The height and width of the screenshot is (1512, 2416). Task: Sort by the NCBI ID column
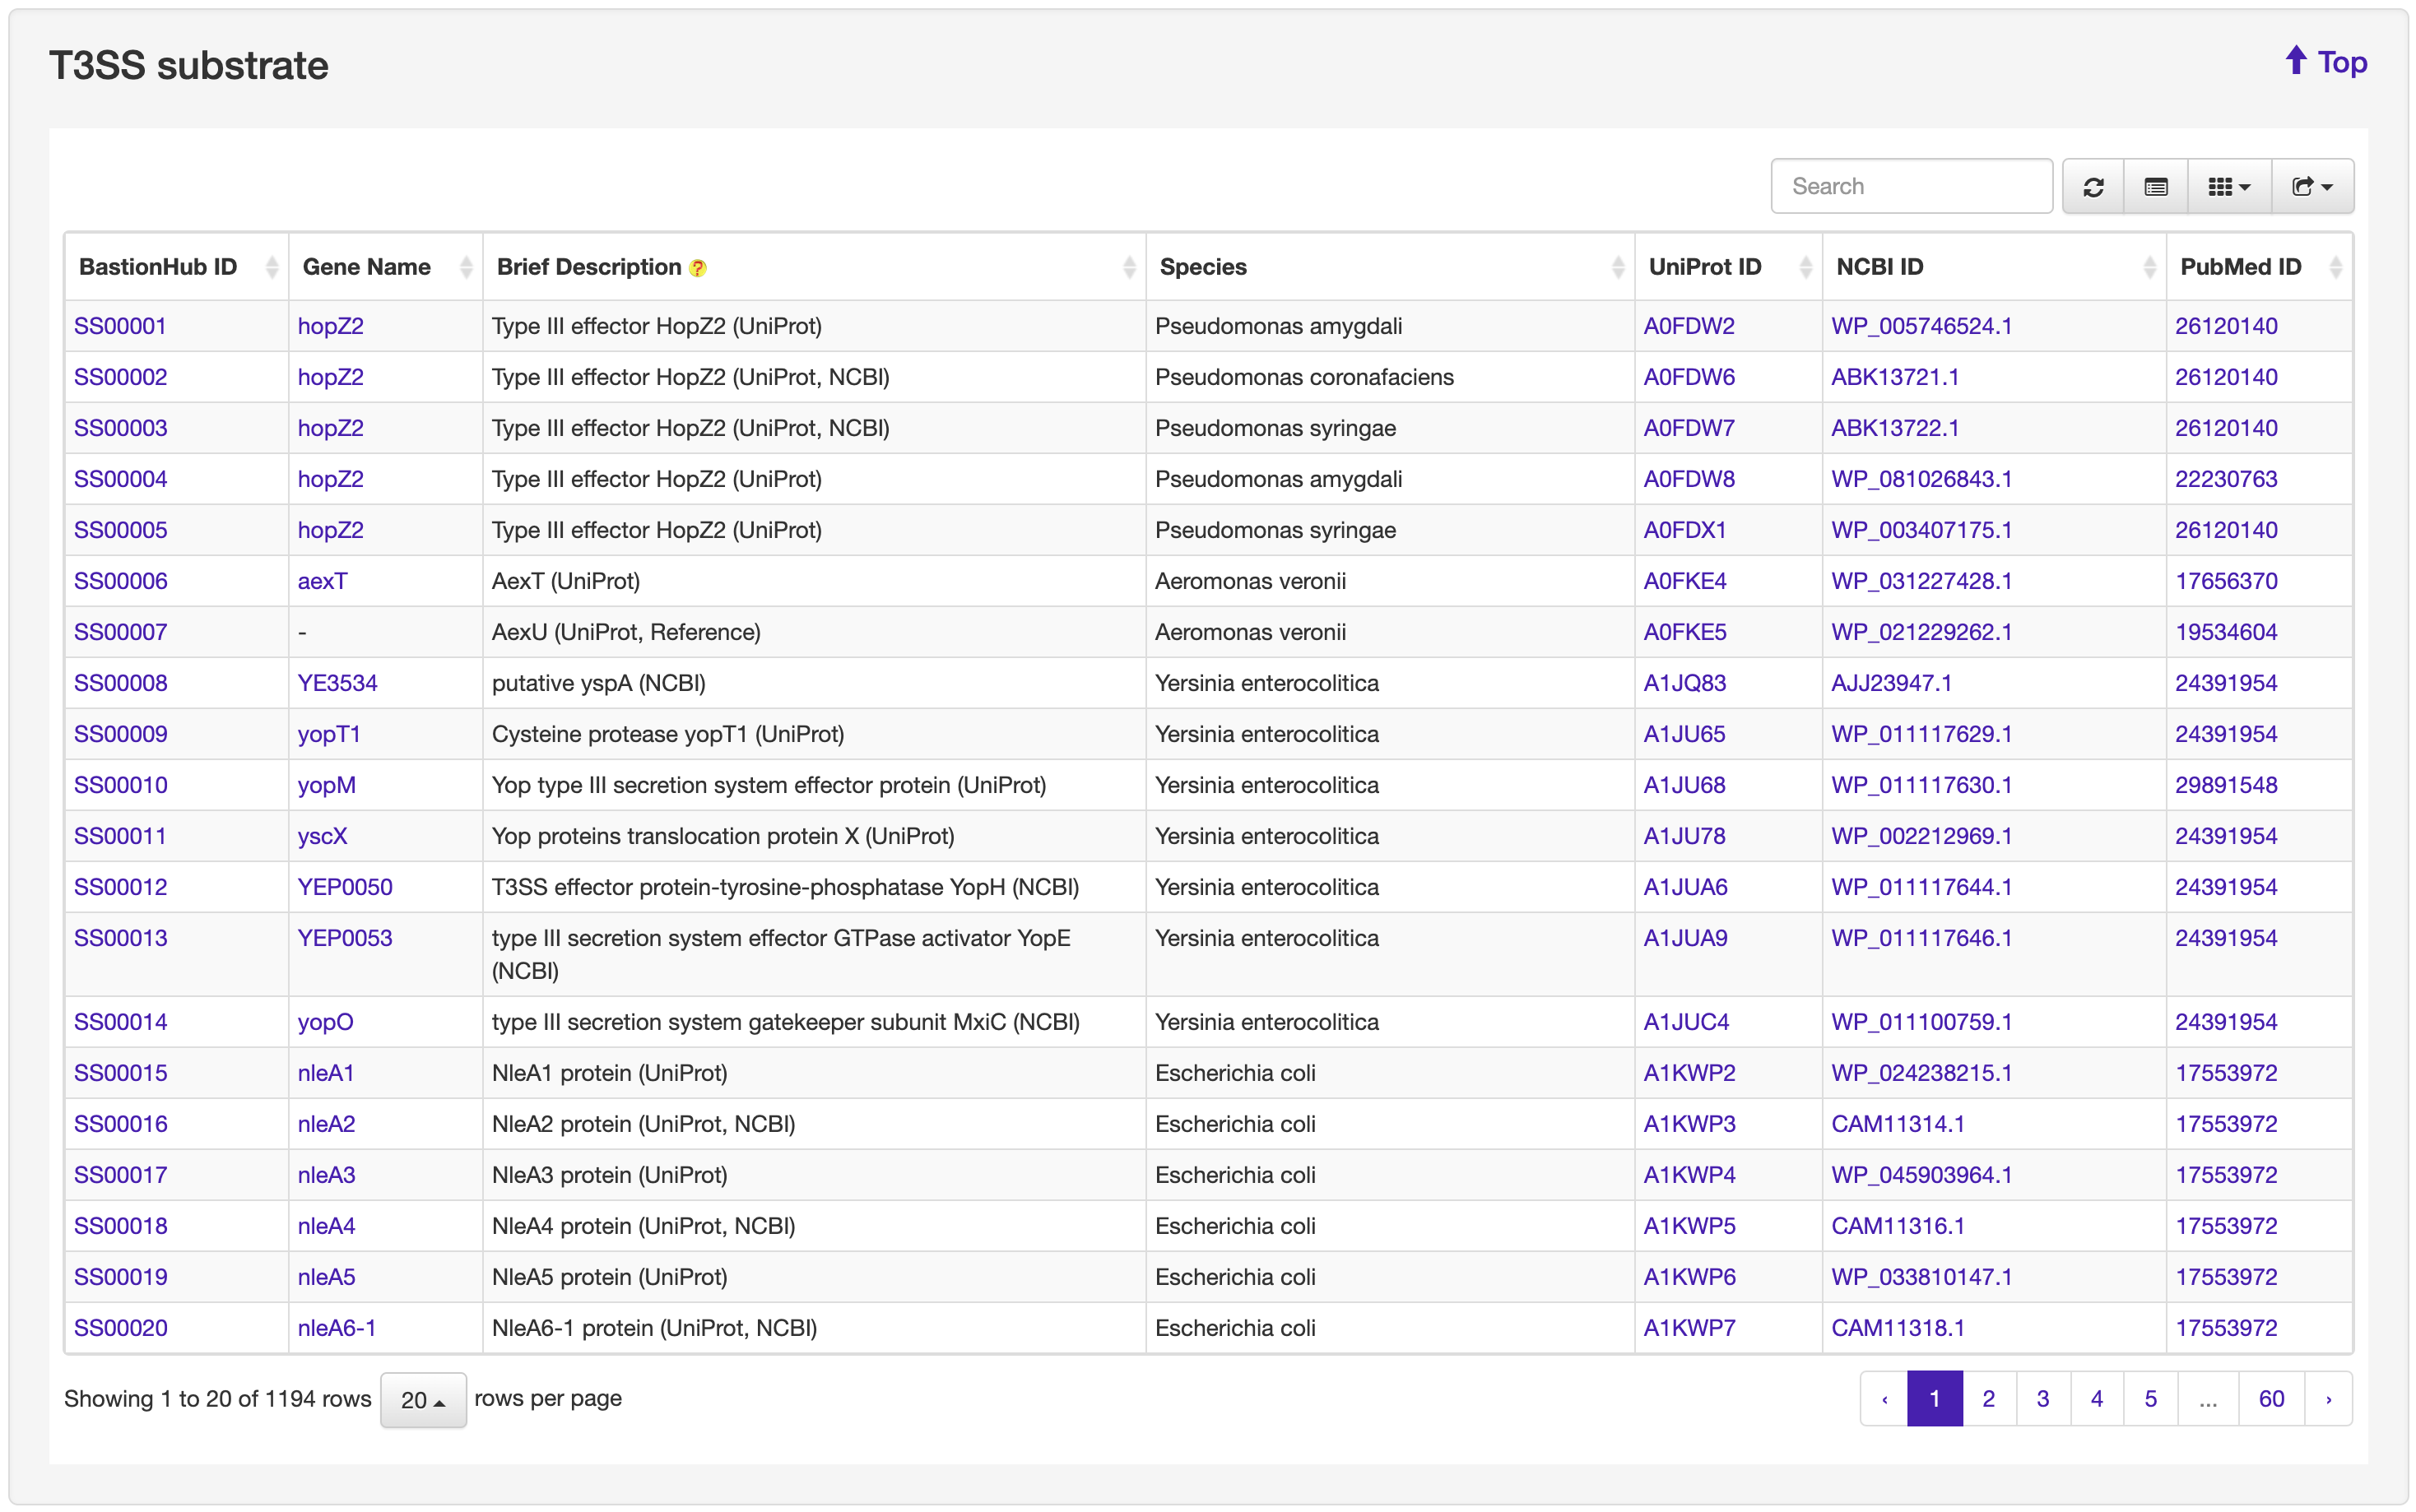2149,267
